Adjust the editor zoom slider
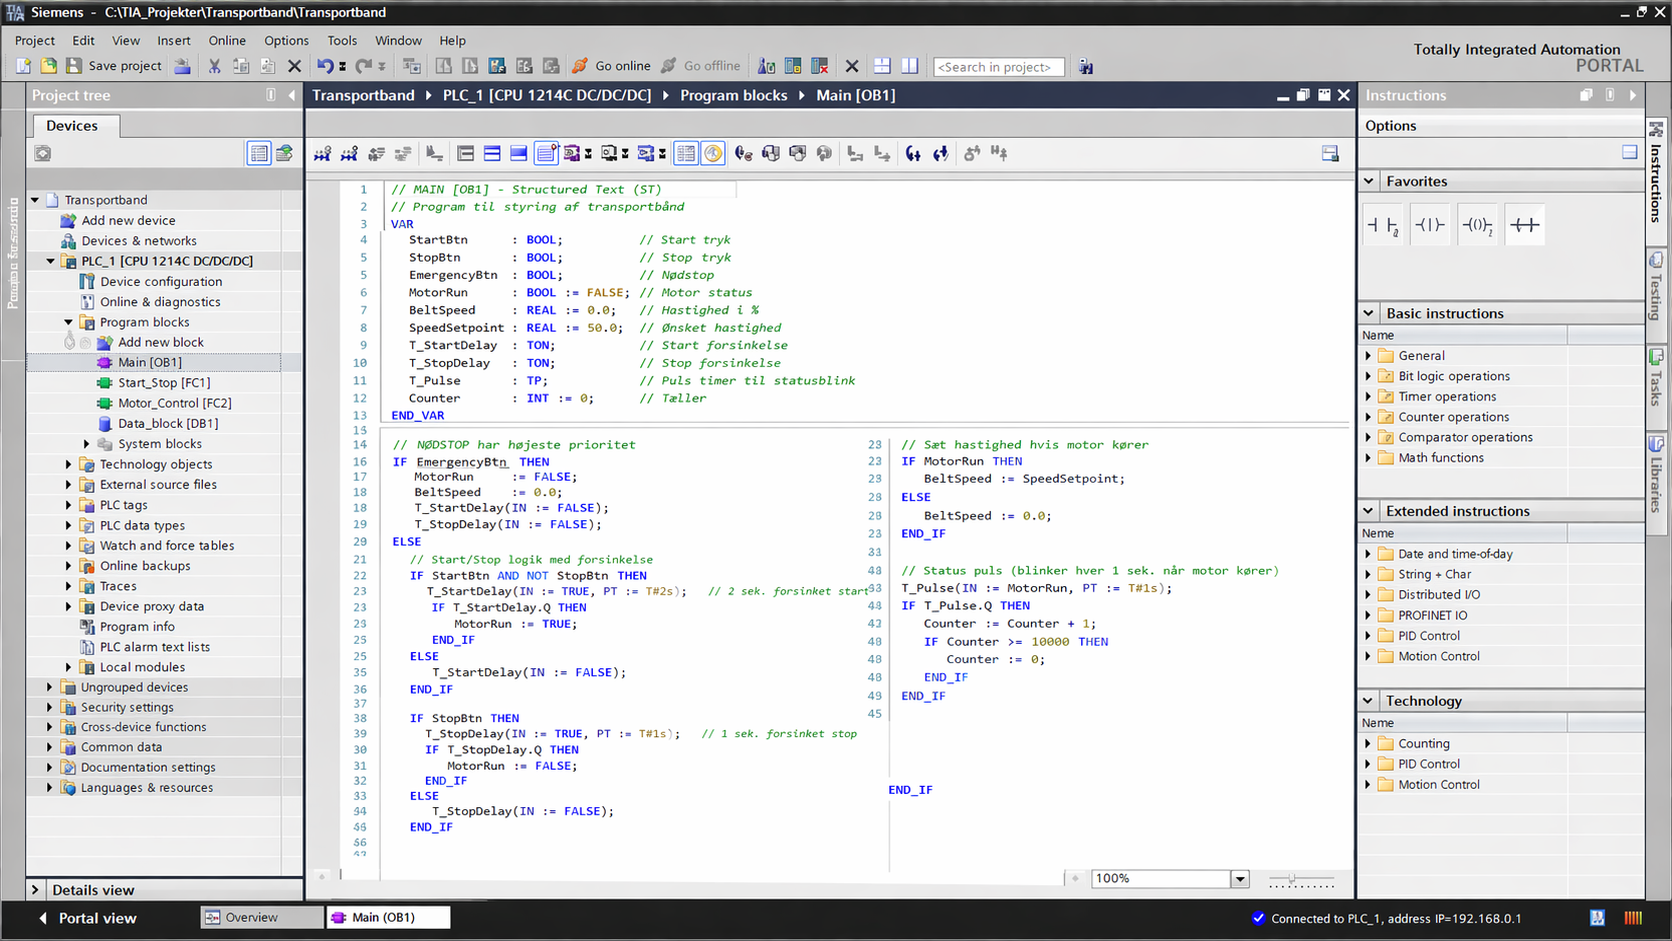 (x=1292, y=879)
